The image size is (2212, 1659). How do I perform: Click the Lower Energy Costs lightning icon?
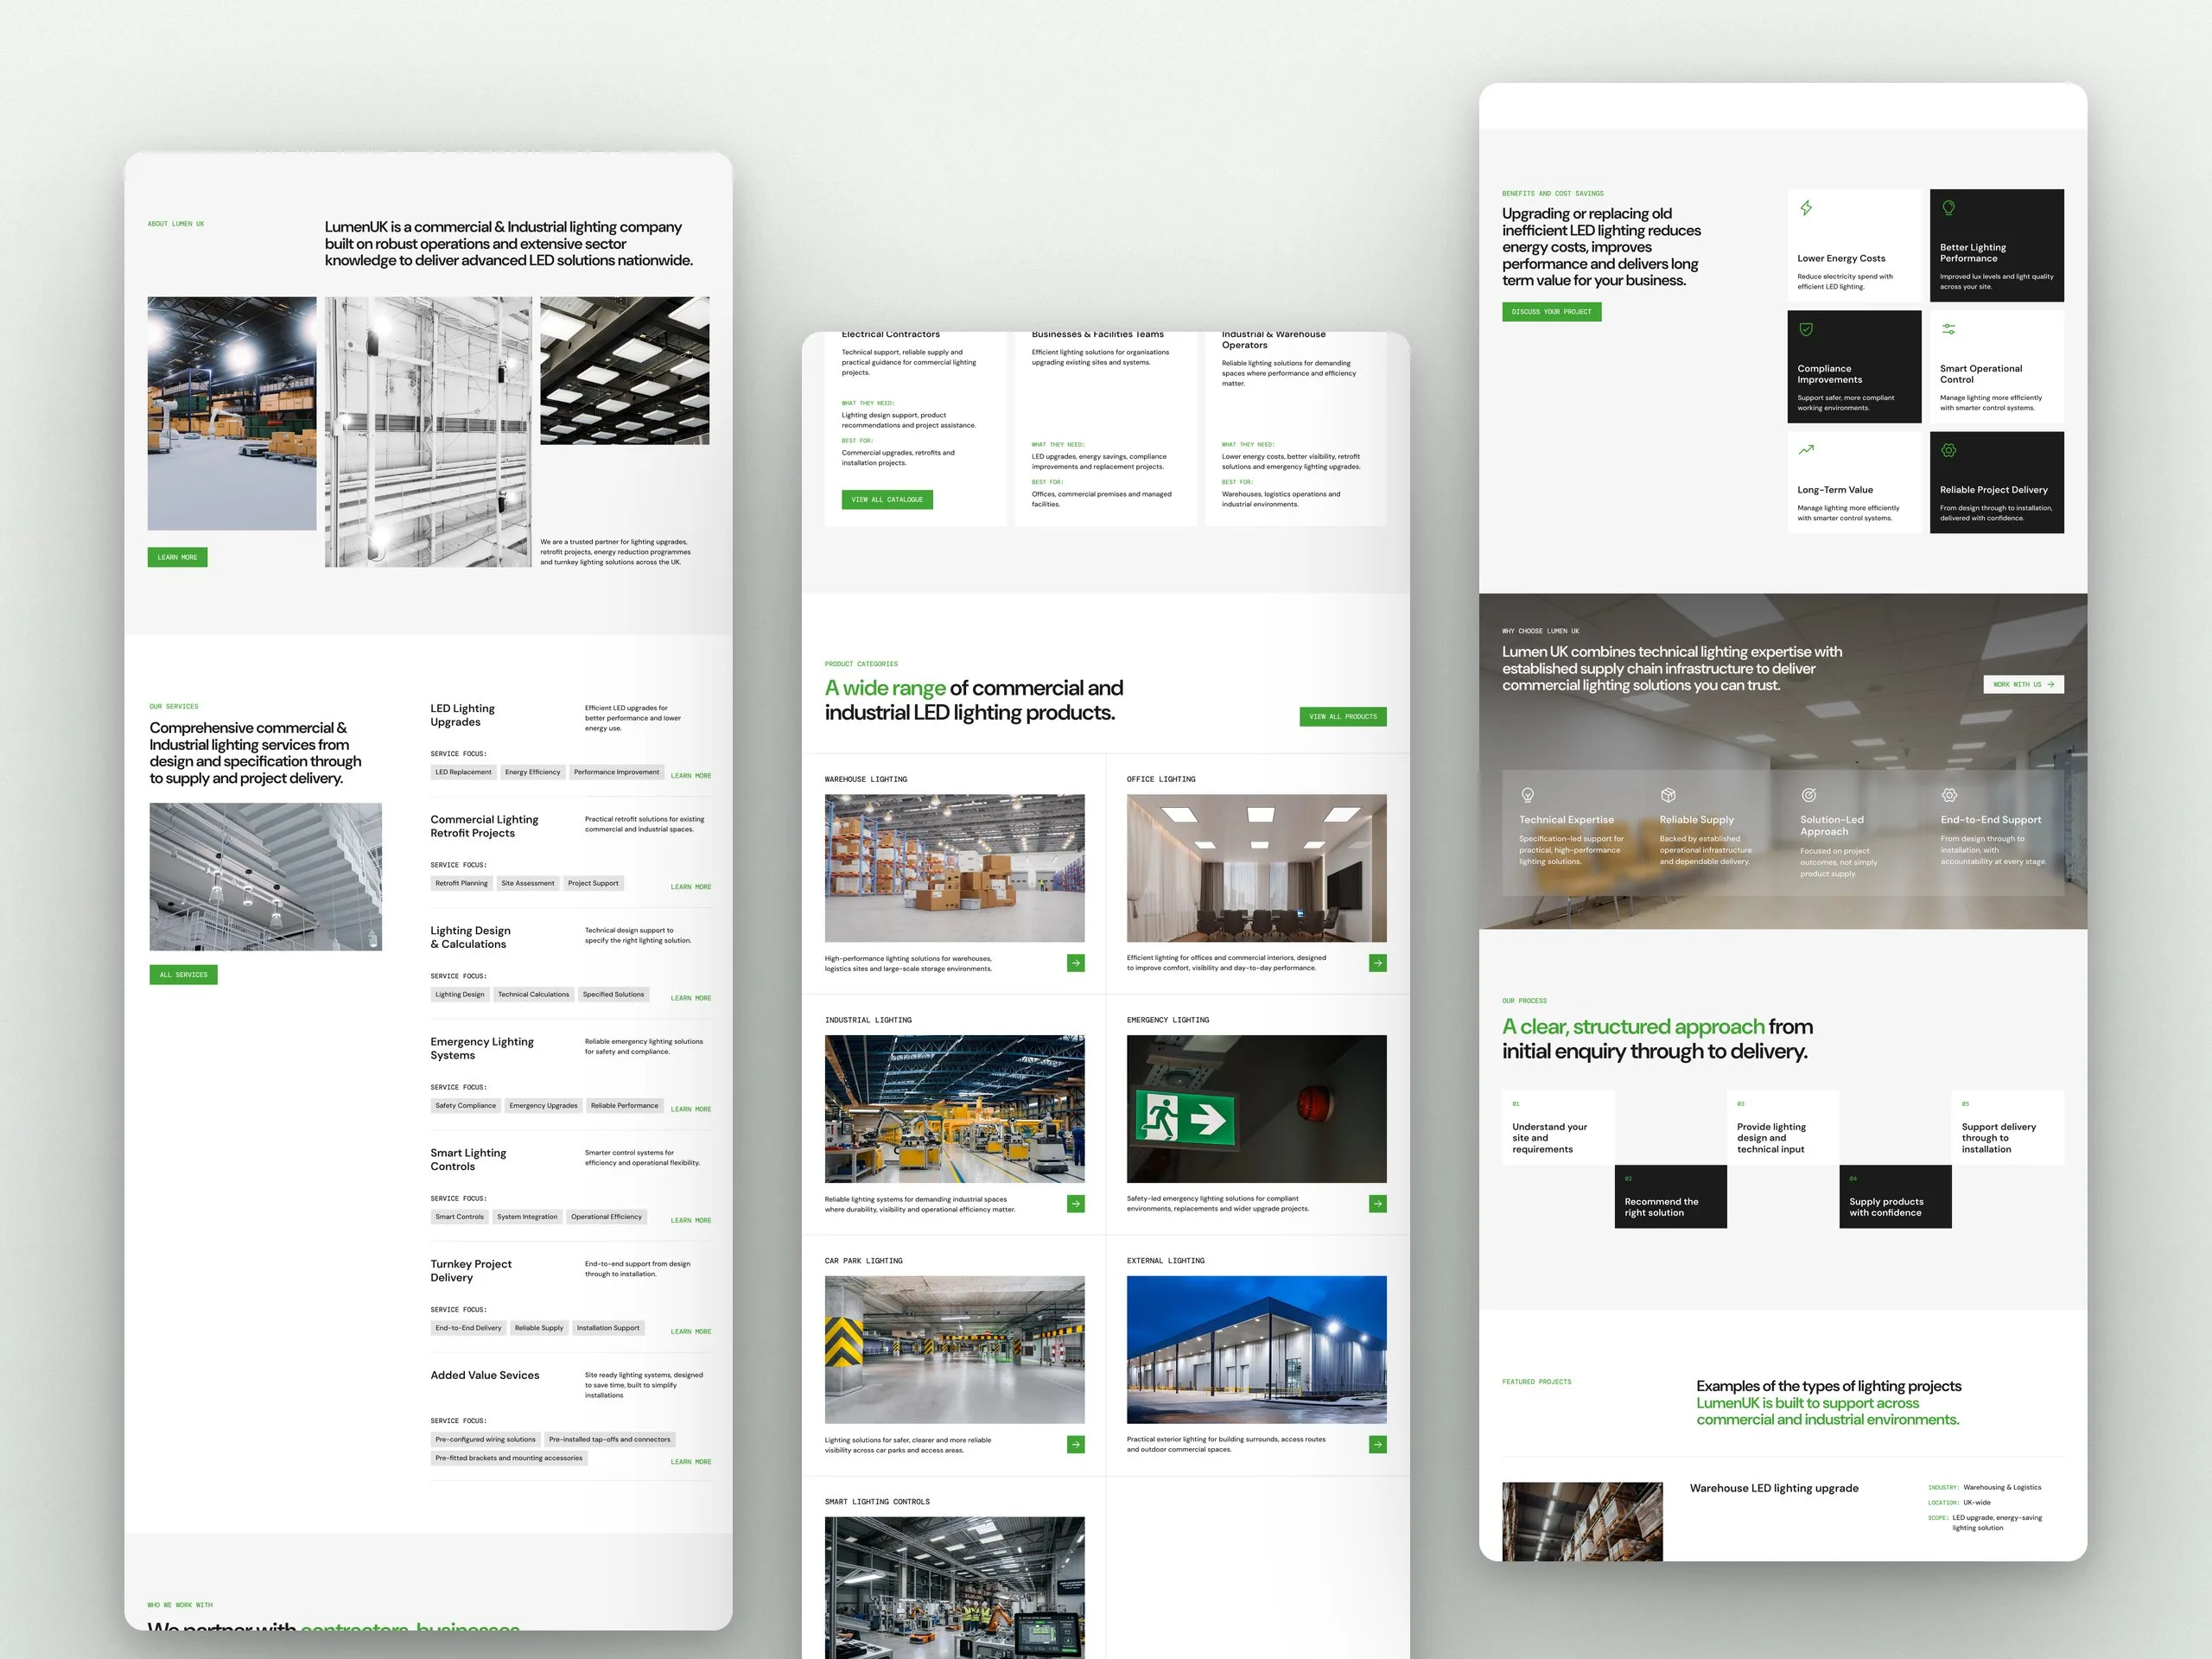tap(1806, 208)
